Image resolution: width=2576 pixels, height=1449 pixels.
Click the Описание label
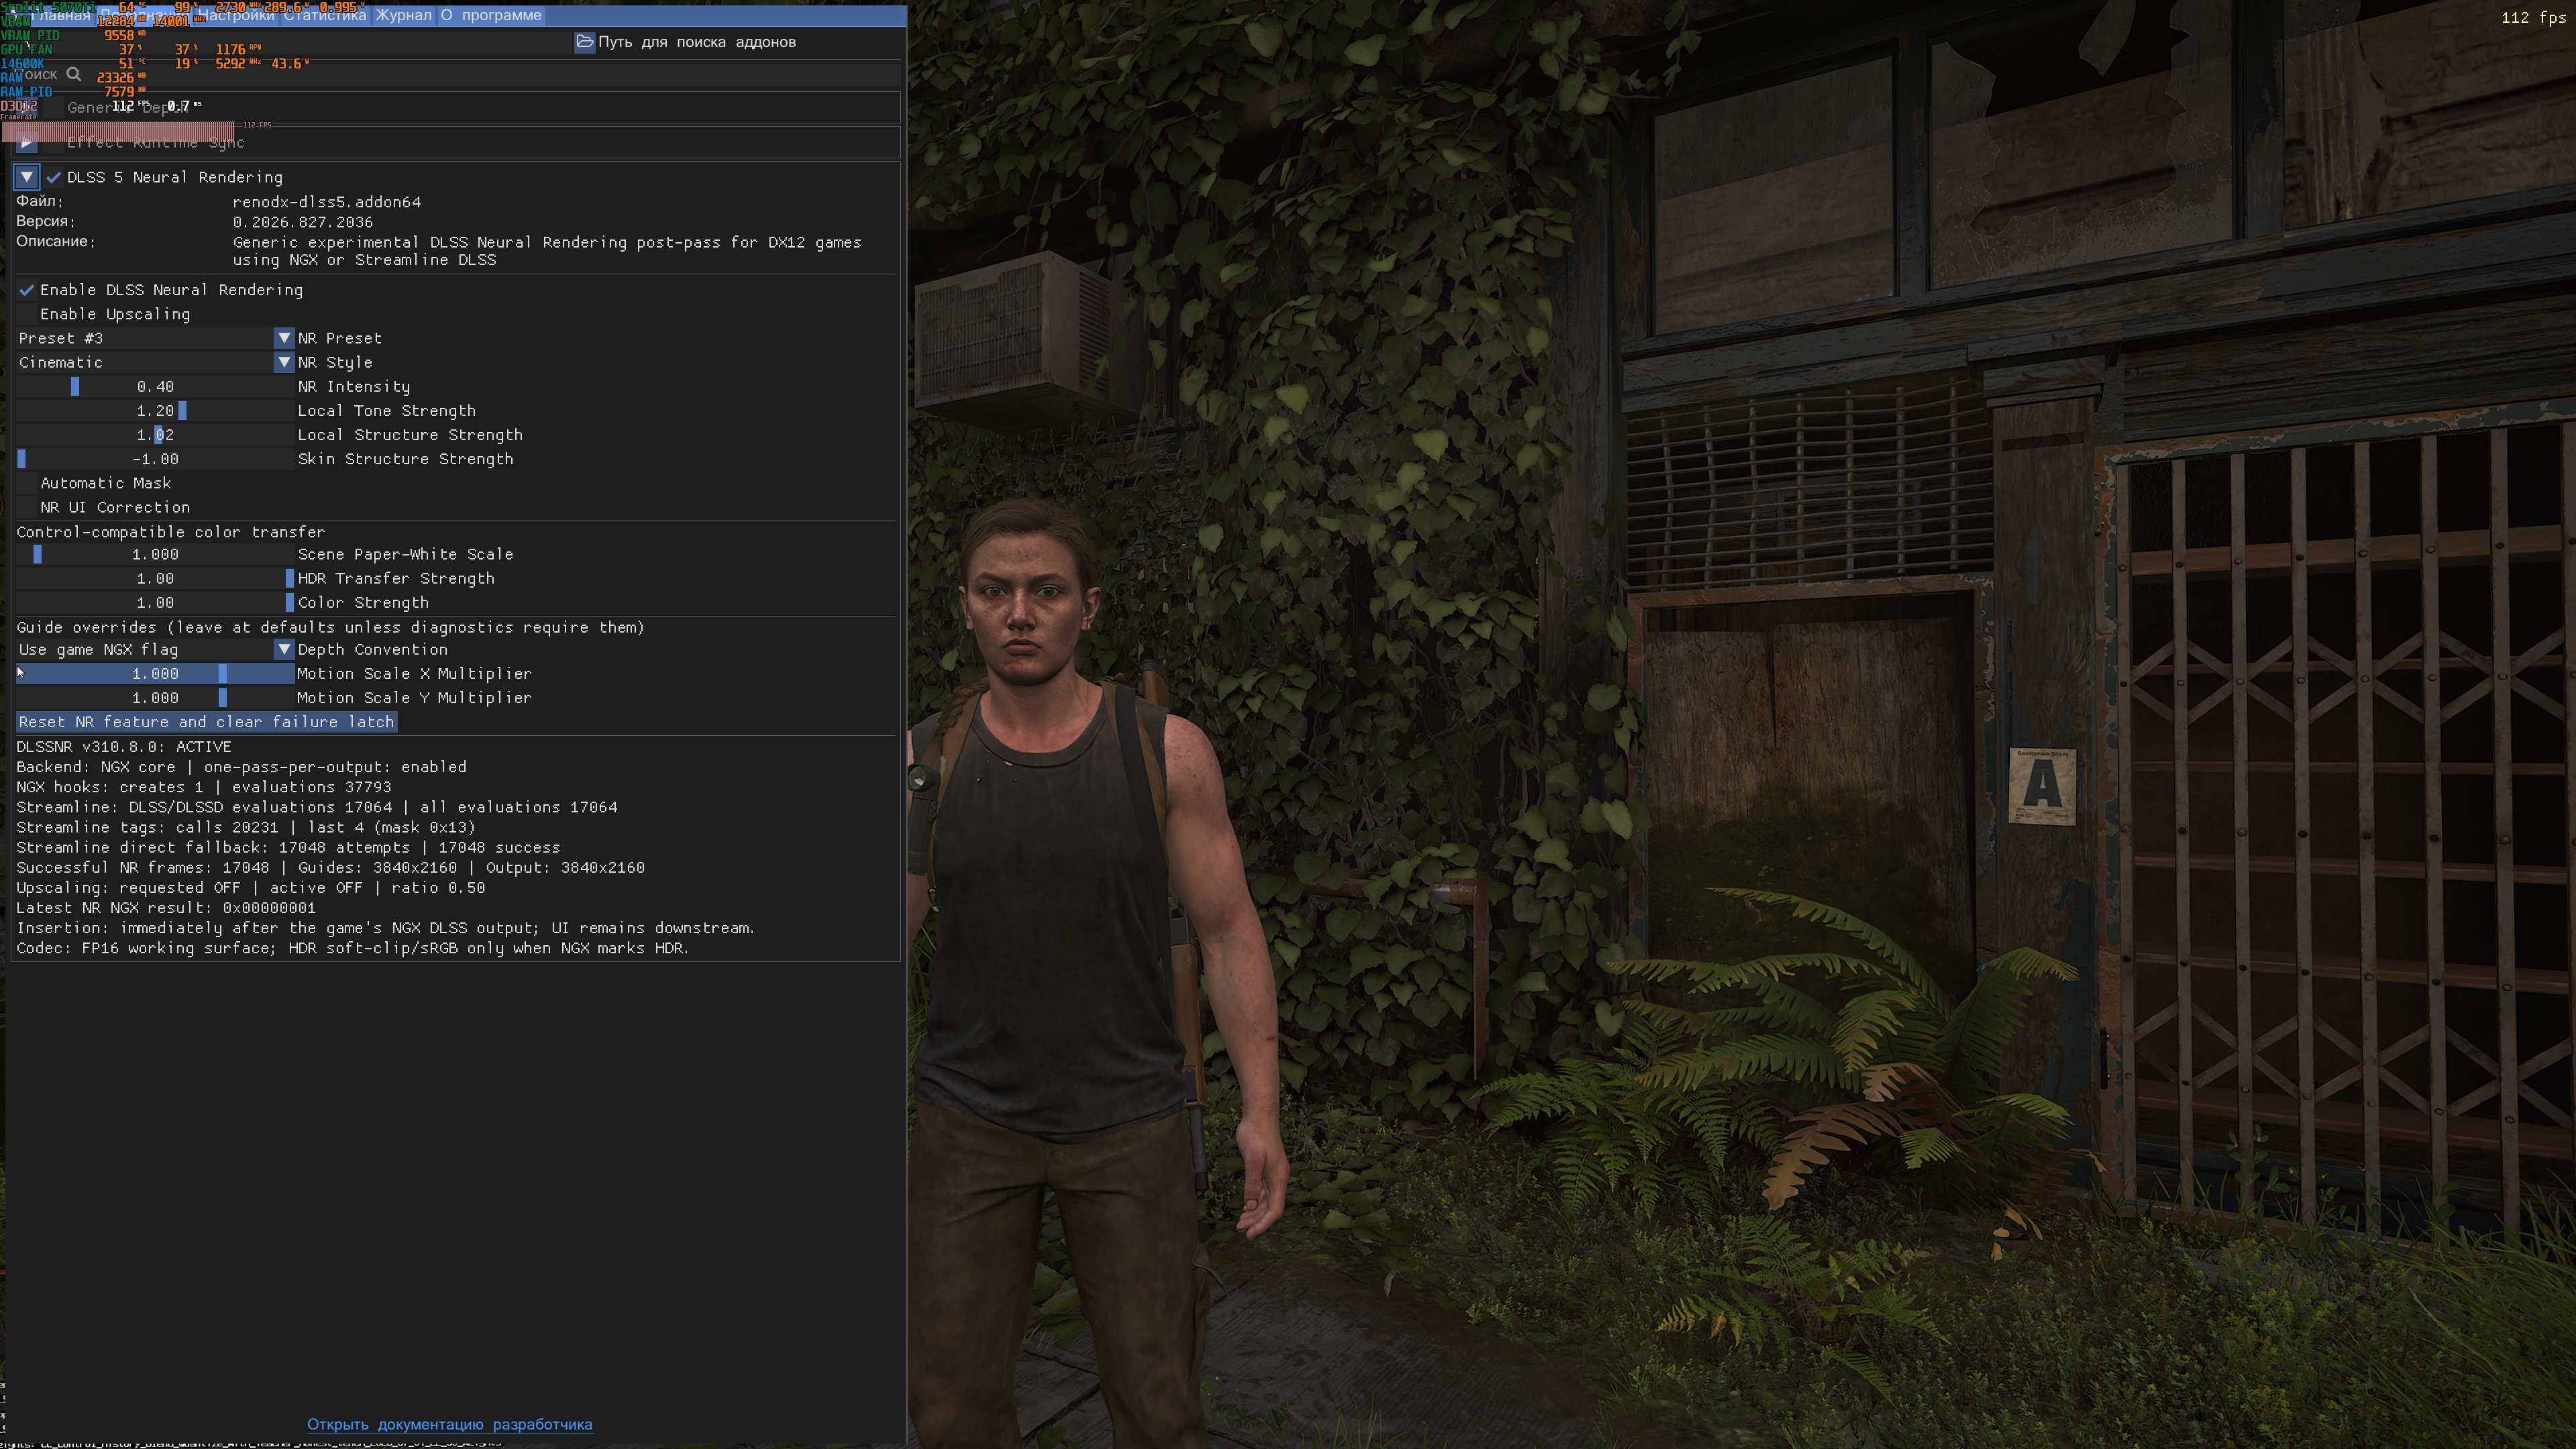tap(56, 242)
